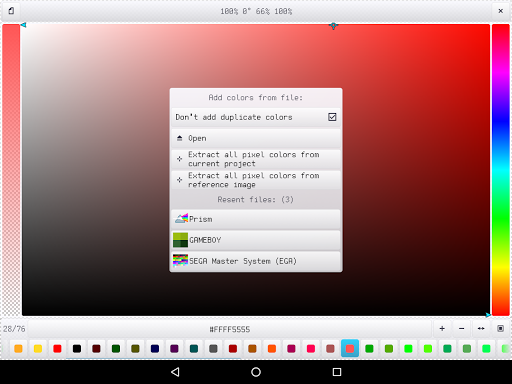Screen dimensions: 512x384
Task: Toggle Don't add duplicate colors checkbox
Action: click(x=332, y=117)
